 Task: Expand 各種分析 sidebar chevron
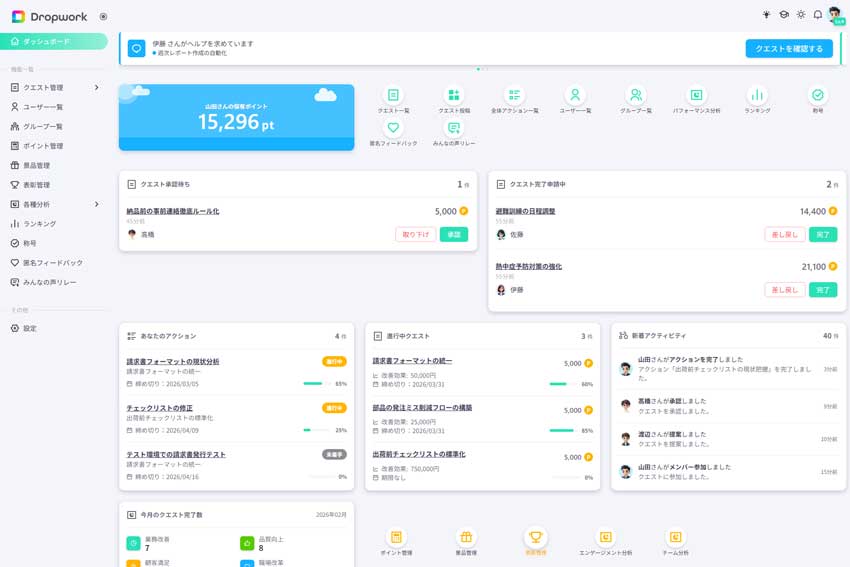point(96,204)
